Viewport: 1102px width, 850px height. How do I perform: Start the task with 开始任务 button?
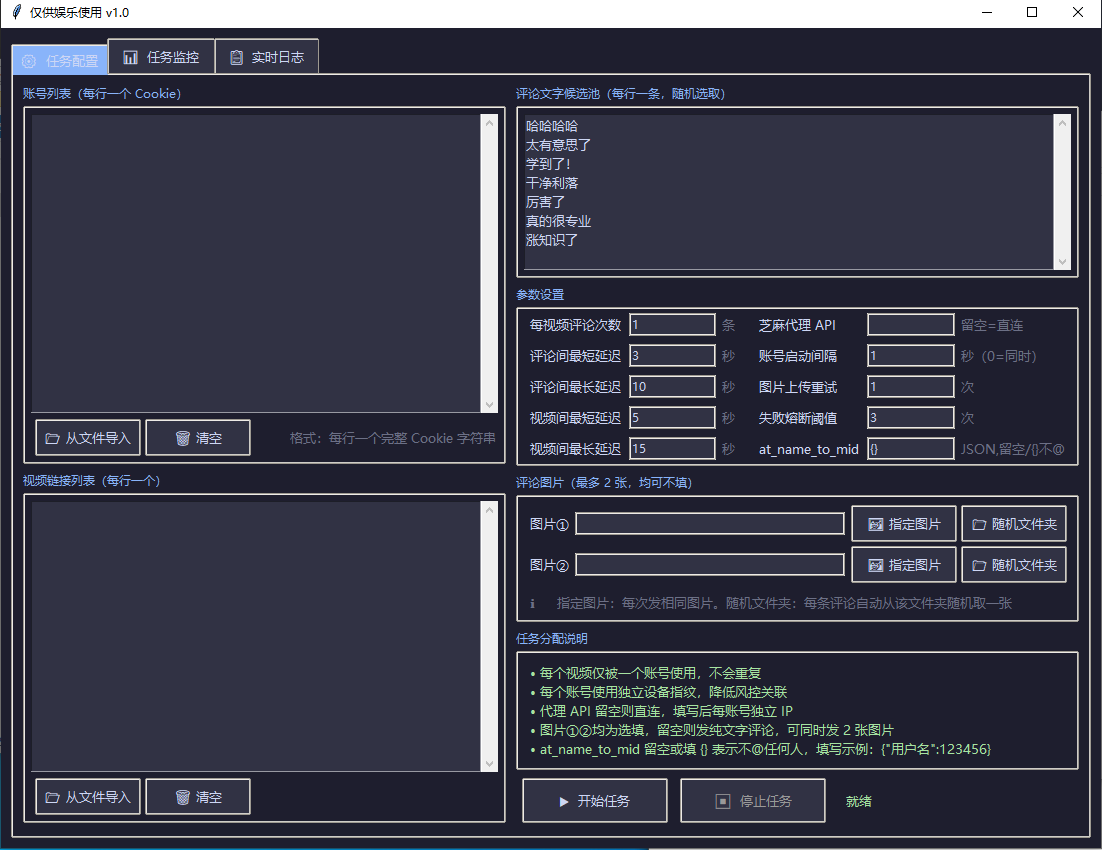click(x=594, y=801)
